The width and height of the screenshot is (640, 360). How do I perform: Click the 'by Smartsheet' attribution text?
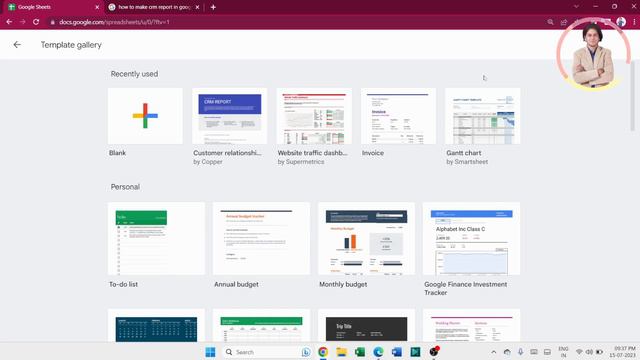467,162
